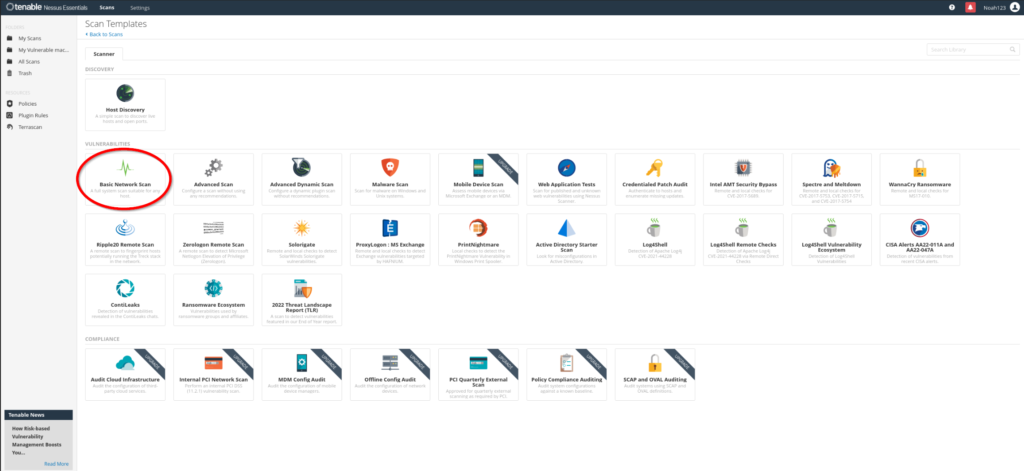
Task: Choose ProxyLogon : MS Exchange template
Action: click(x=390, y=239)
